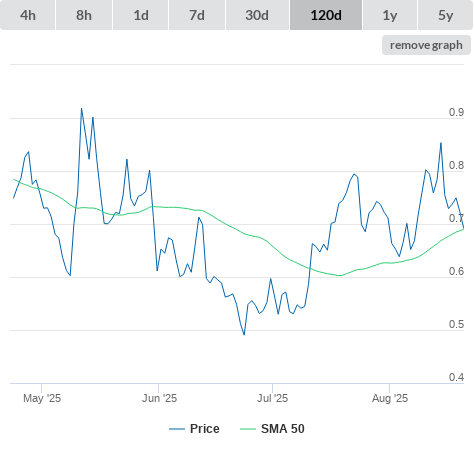This screenshot has height=455, width=474.
Task: Click the 0.8 y-axis label
Action: coord(456,165)
